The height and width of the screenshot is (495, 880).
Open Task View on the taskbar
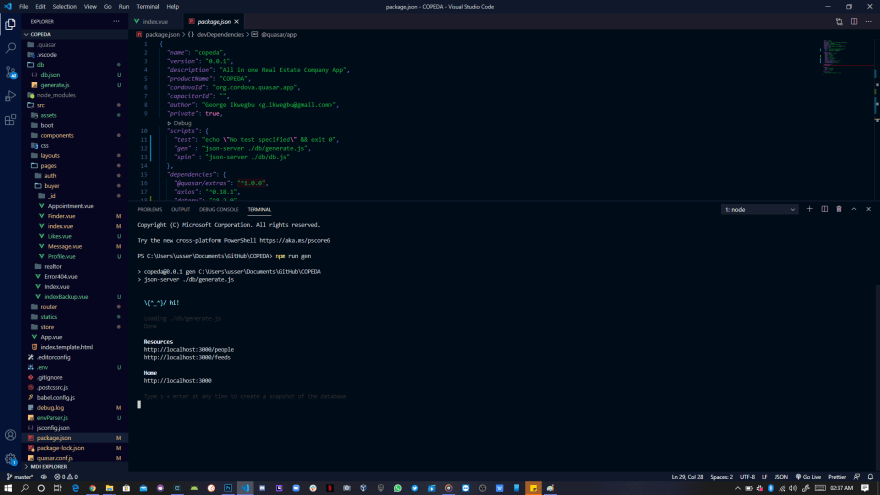57,488
